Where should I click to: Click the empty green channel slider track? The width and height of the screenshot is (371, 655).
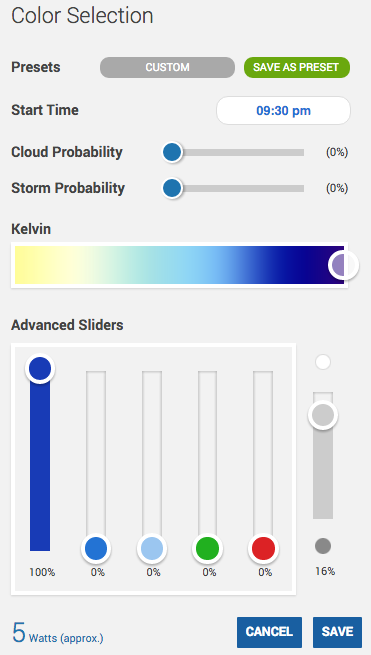208,453
